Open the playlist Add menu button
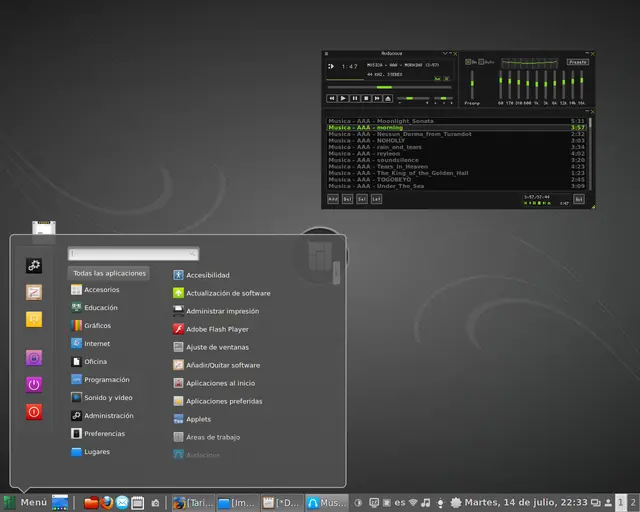Viewport: 640px width, 512px height. pos(333,199)
